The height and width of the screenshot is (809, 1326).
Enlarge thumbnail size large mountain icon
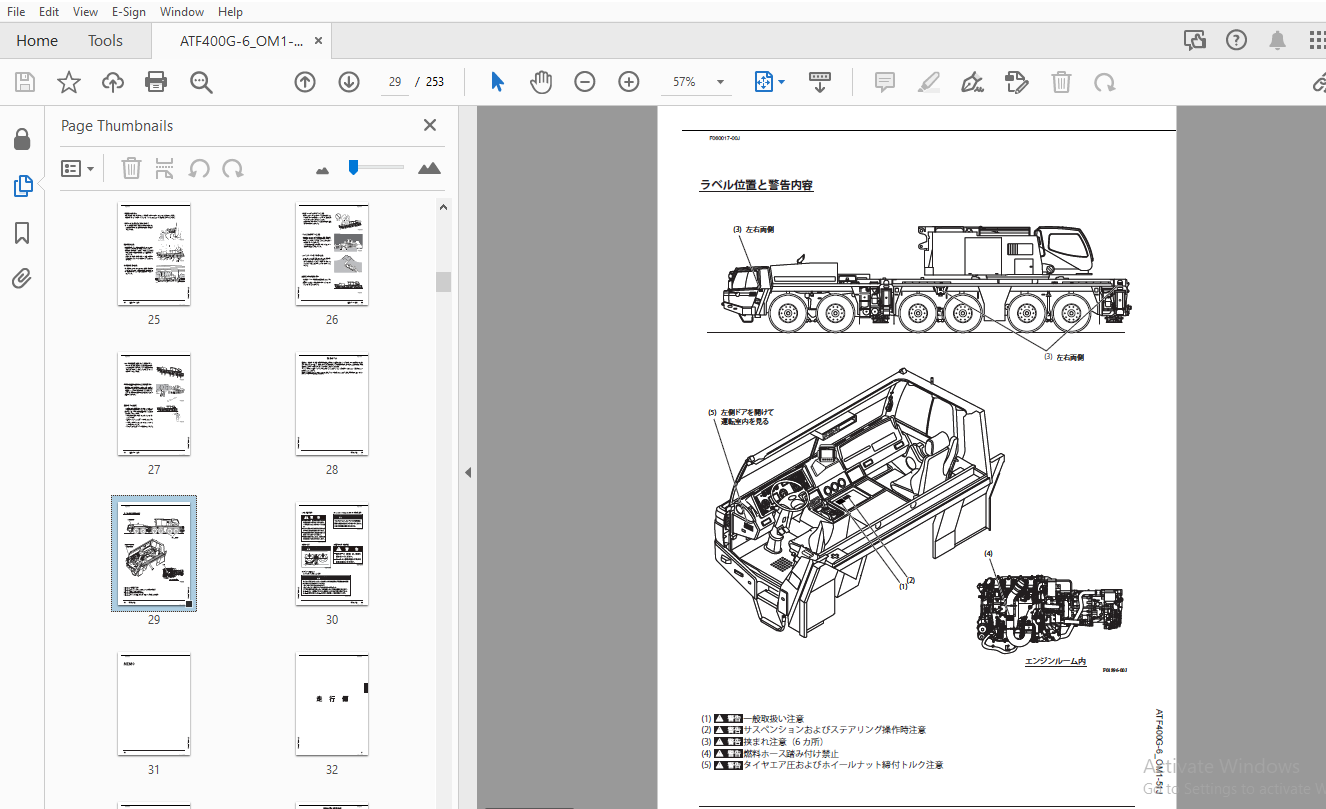coord(430,168)
